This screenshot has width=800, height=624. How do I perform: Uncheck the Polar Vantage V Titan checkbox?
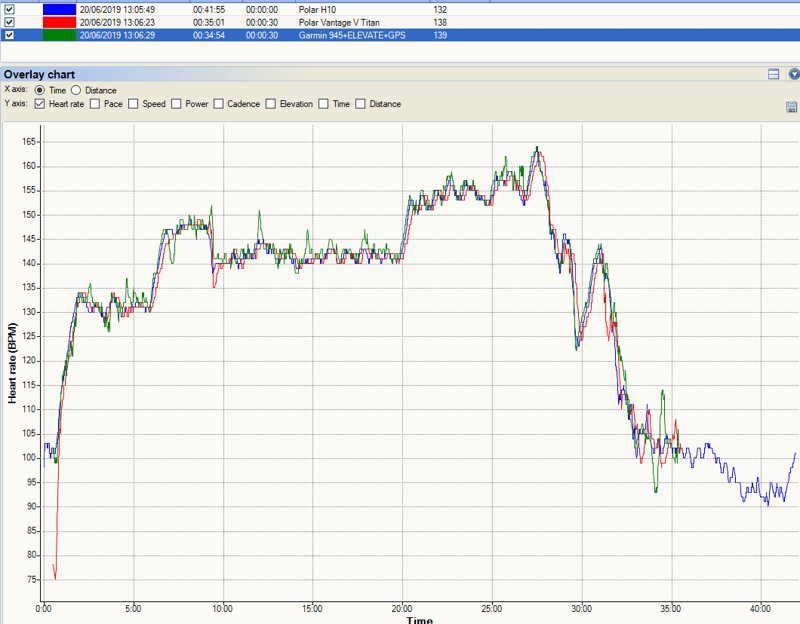click(9, 22)
